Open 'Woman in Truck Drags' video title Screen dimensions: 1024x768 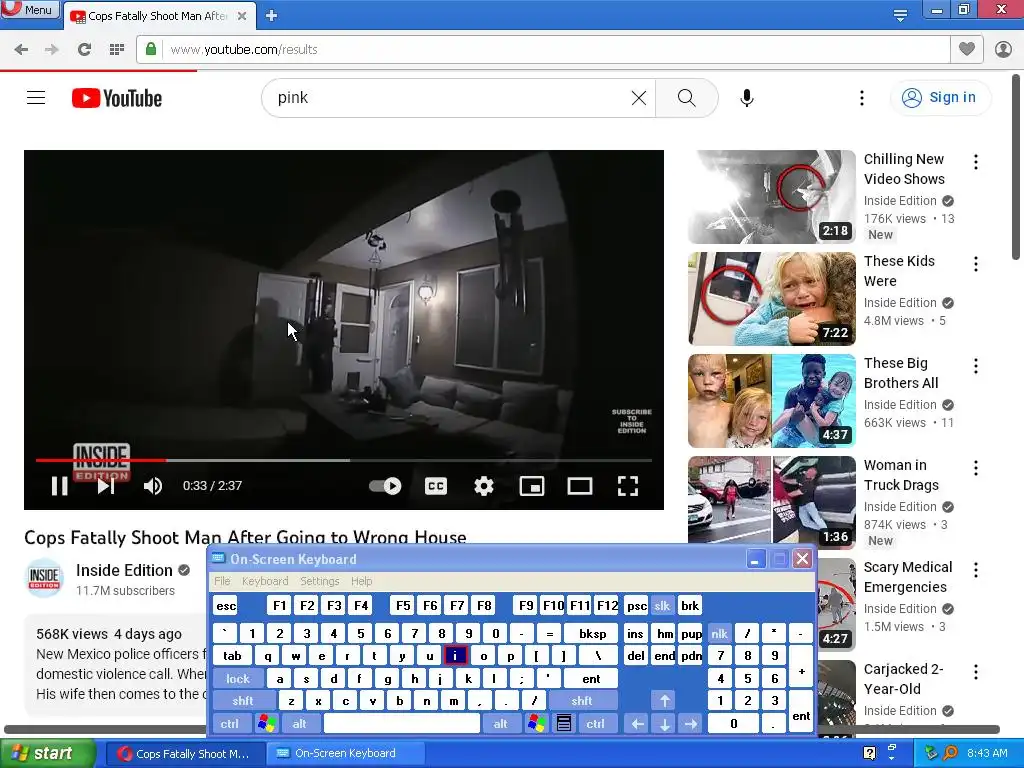tap(901, 475)
